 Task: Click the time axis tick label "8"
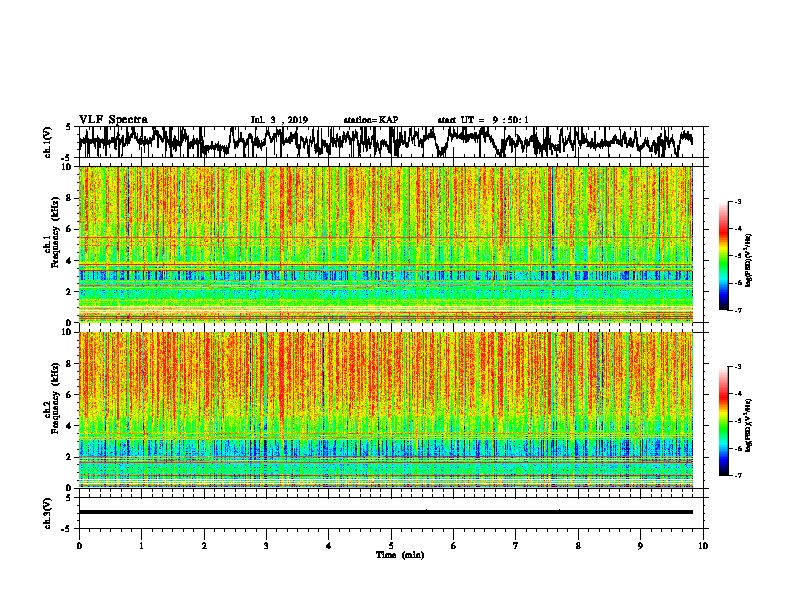click(578, 546)
